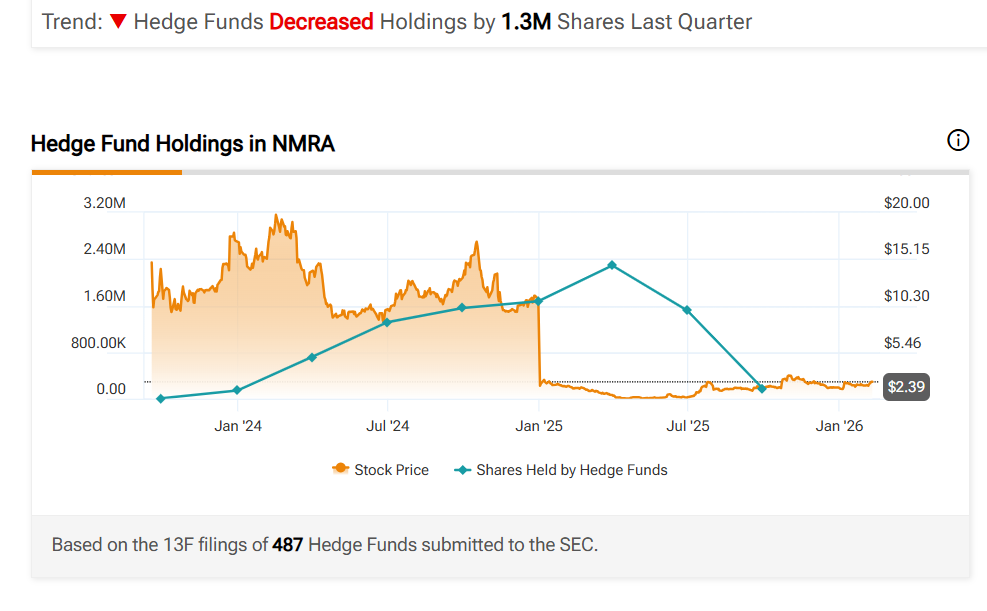Image resolution: width=987 pixels, height=611 pixels.
Task: Click the bold 1.3M shares figure
Action: (x=526, y=22)
